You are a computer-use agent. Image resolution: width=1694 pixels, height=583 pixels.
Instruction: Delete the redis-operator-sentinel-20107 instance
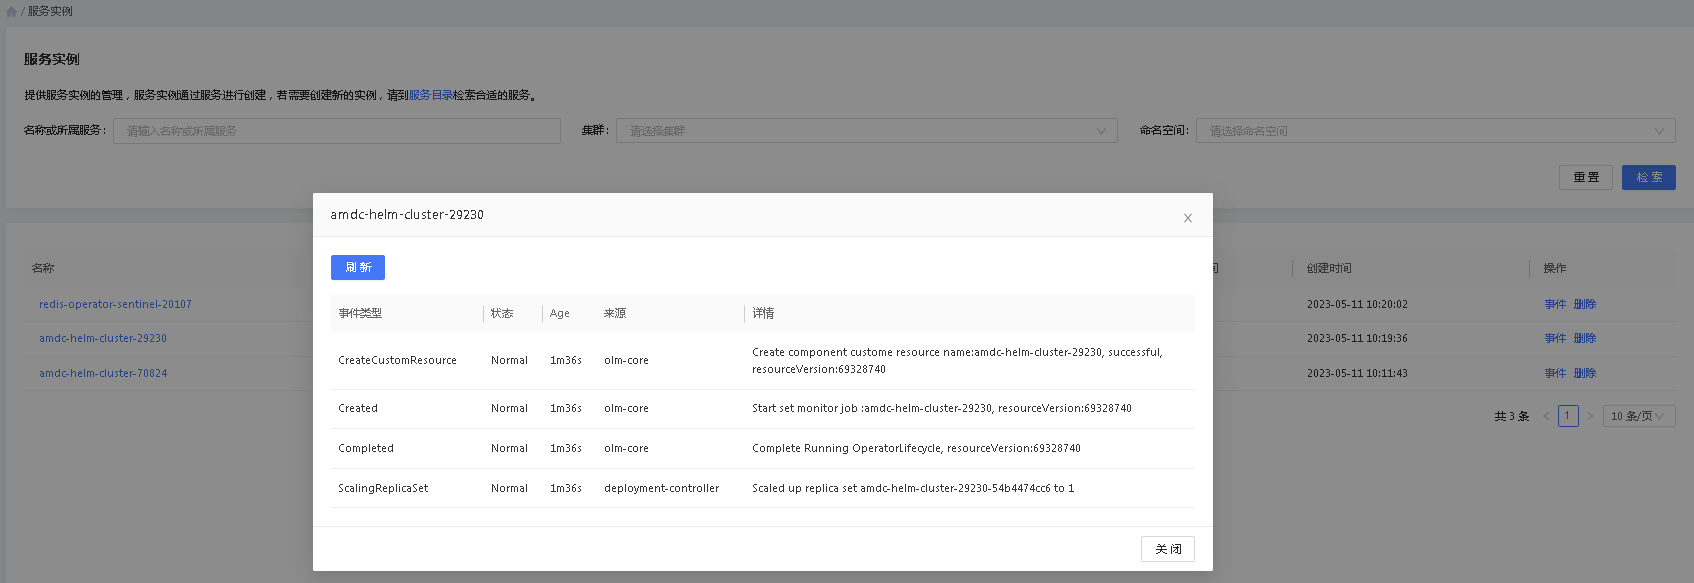[x=1584, y=304]
